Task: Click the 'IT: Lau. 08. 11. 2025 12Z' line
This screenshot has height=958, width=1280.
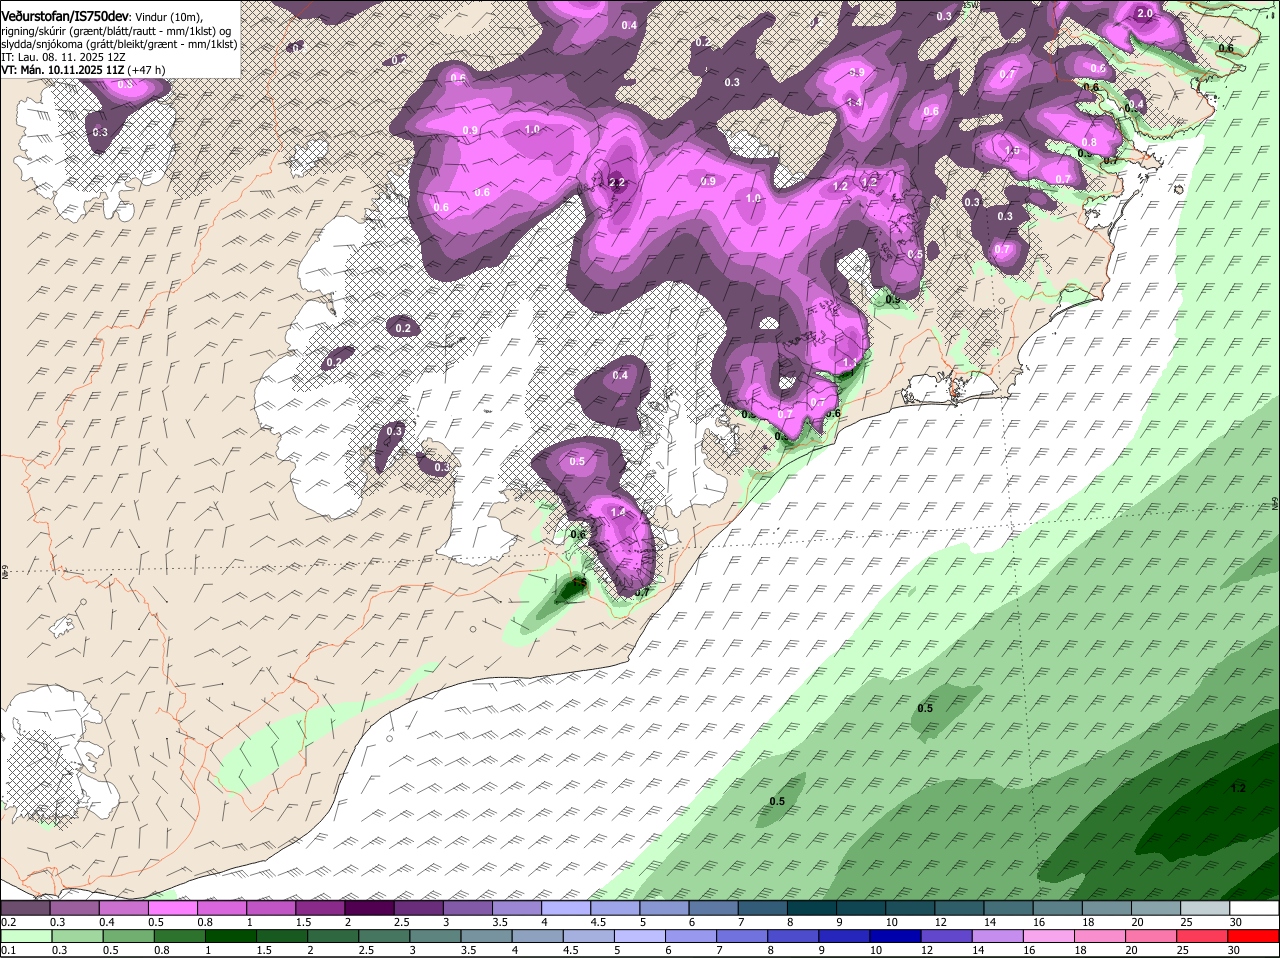Action: point(63,57)
